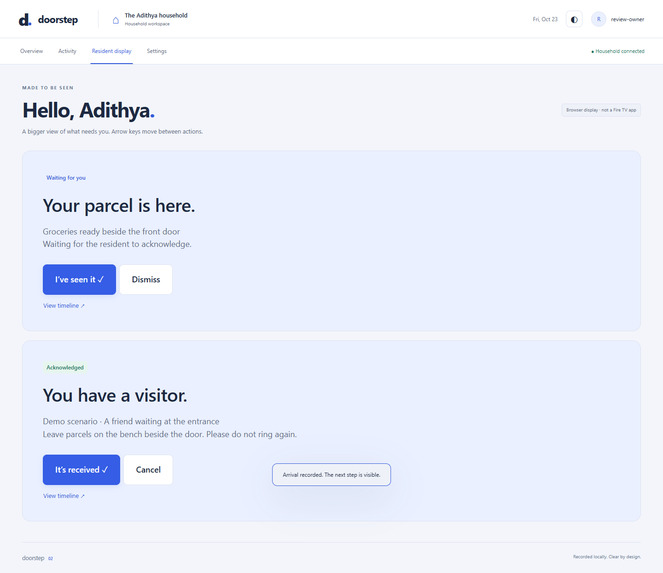Open View timeline under the visitor card
The height and width of the screenshot is (573, 663).
coord(64,496)
